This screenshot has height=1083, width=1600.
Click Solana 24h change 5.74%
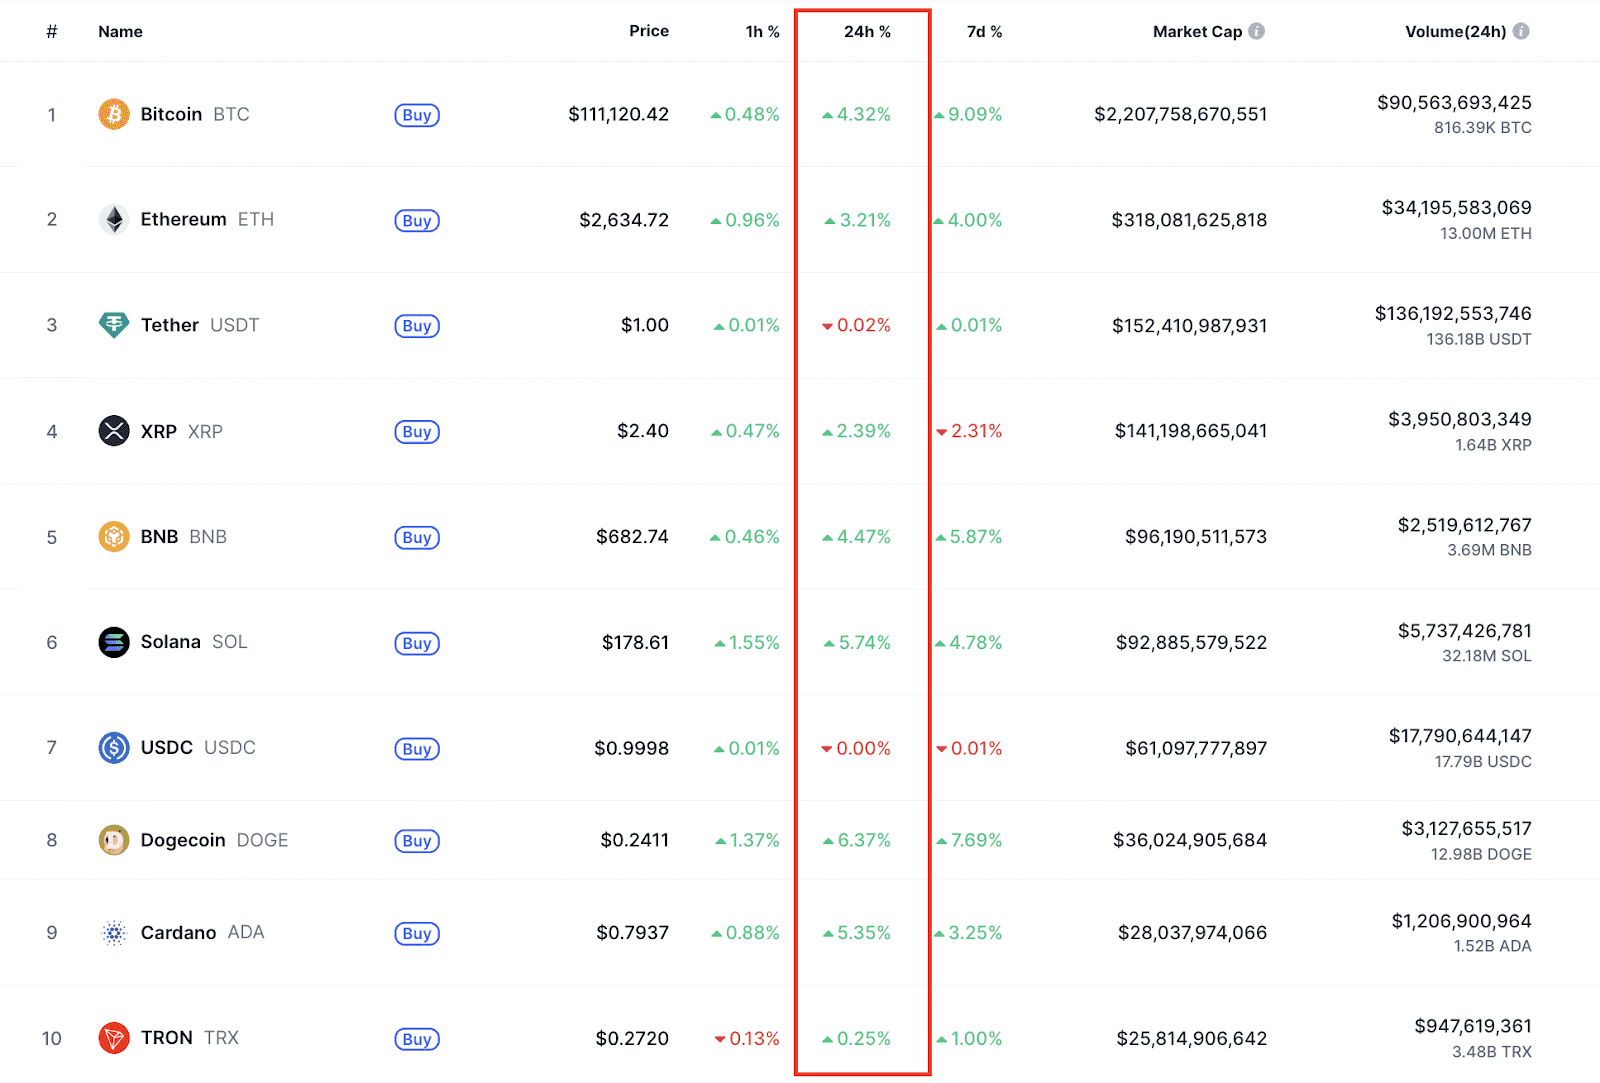(x=857, y=642)
